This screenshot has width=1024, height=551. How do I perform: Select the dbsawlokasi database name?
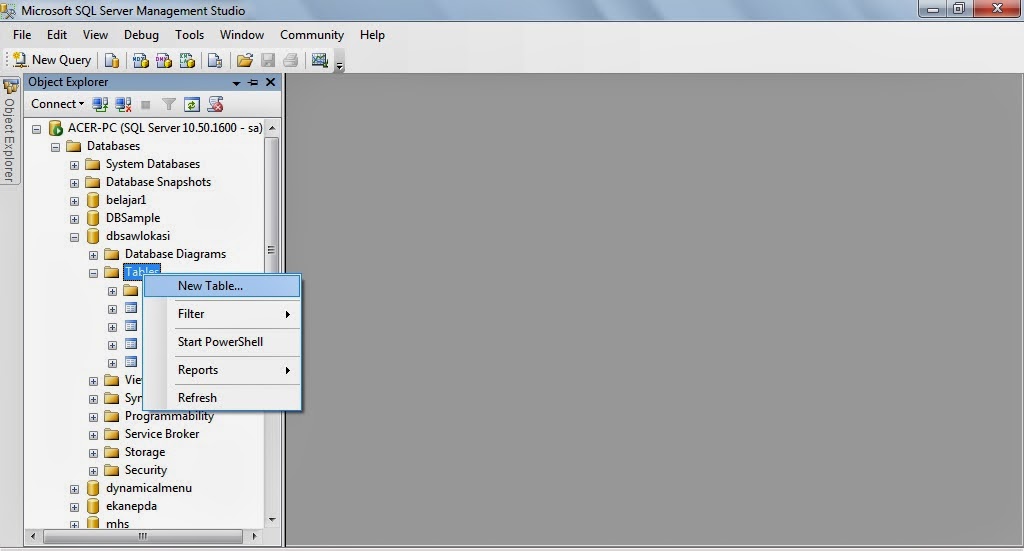click(x=138, y=236)
